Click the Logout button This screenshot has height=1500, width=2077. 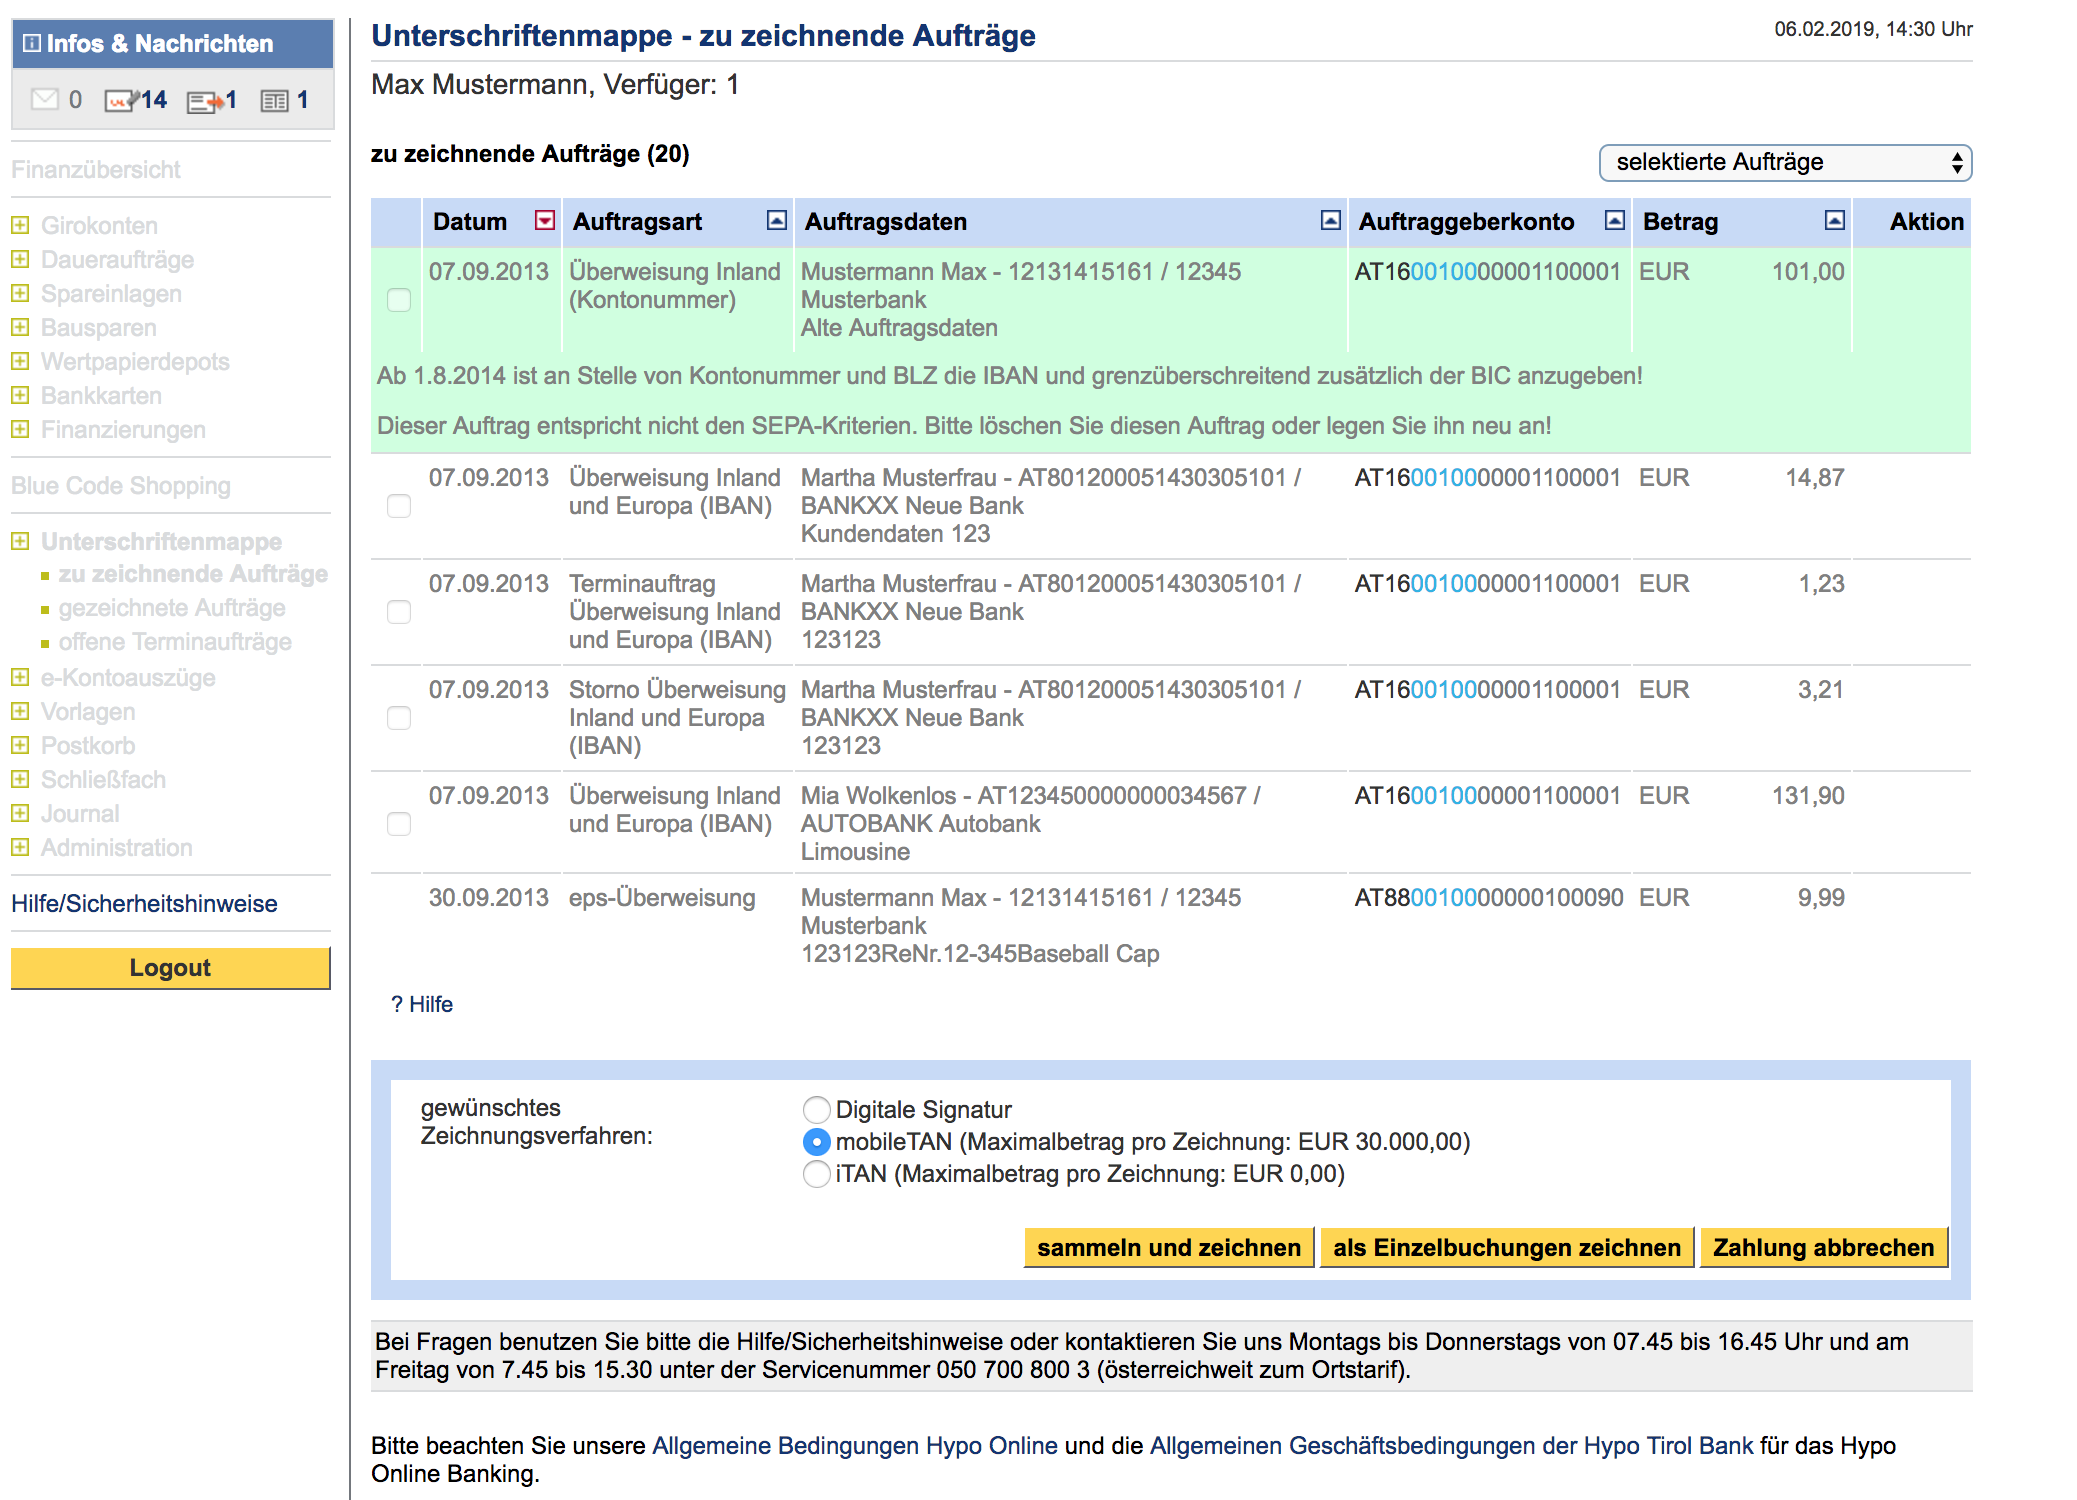(170, 968)
